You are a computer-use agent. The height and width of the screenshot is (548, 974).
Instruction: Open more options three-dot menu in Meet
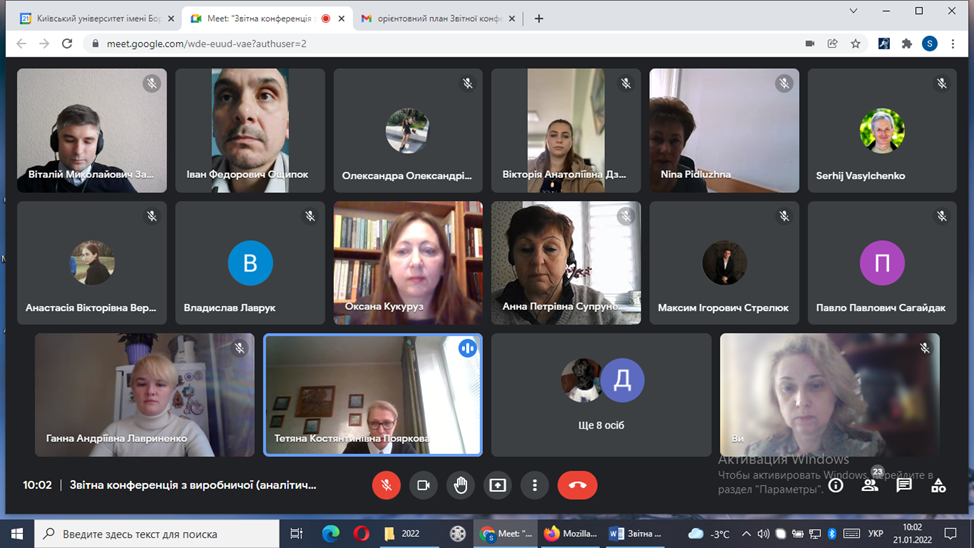point(535,485)
